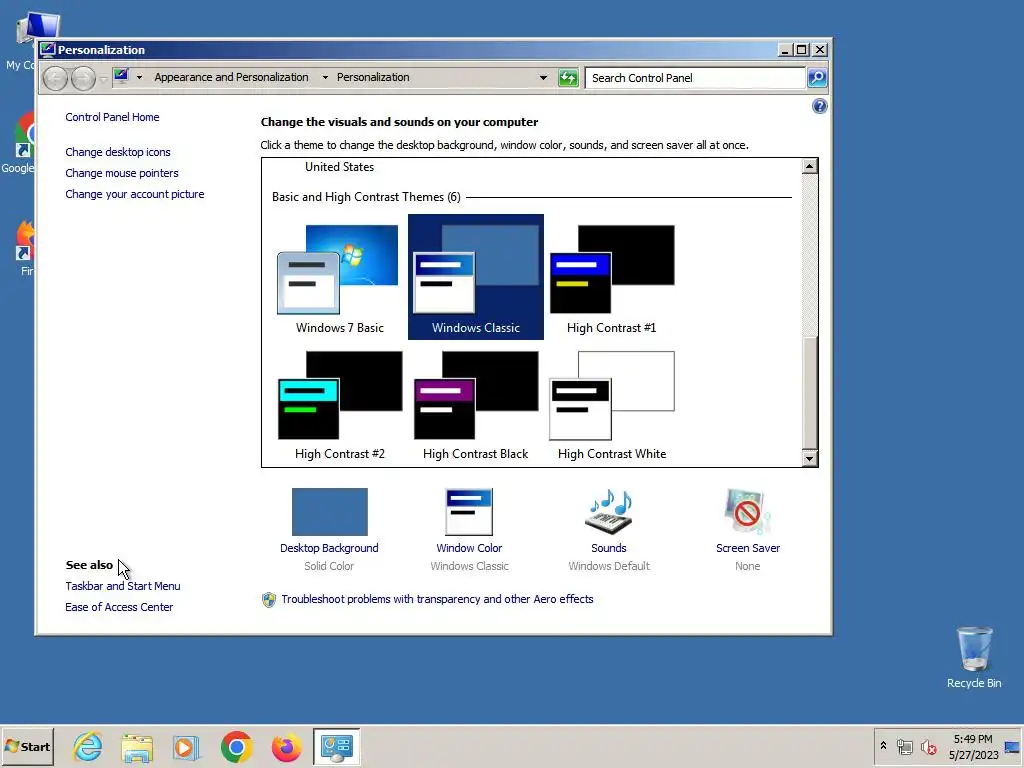Click Personalization breadcrumb in address bar

tap(373, 77)
